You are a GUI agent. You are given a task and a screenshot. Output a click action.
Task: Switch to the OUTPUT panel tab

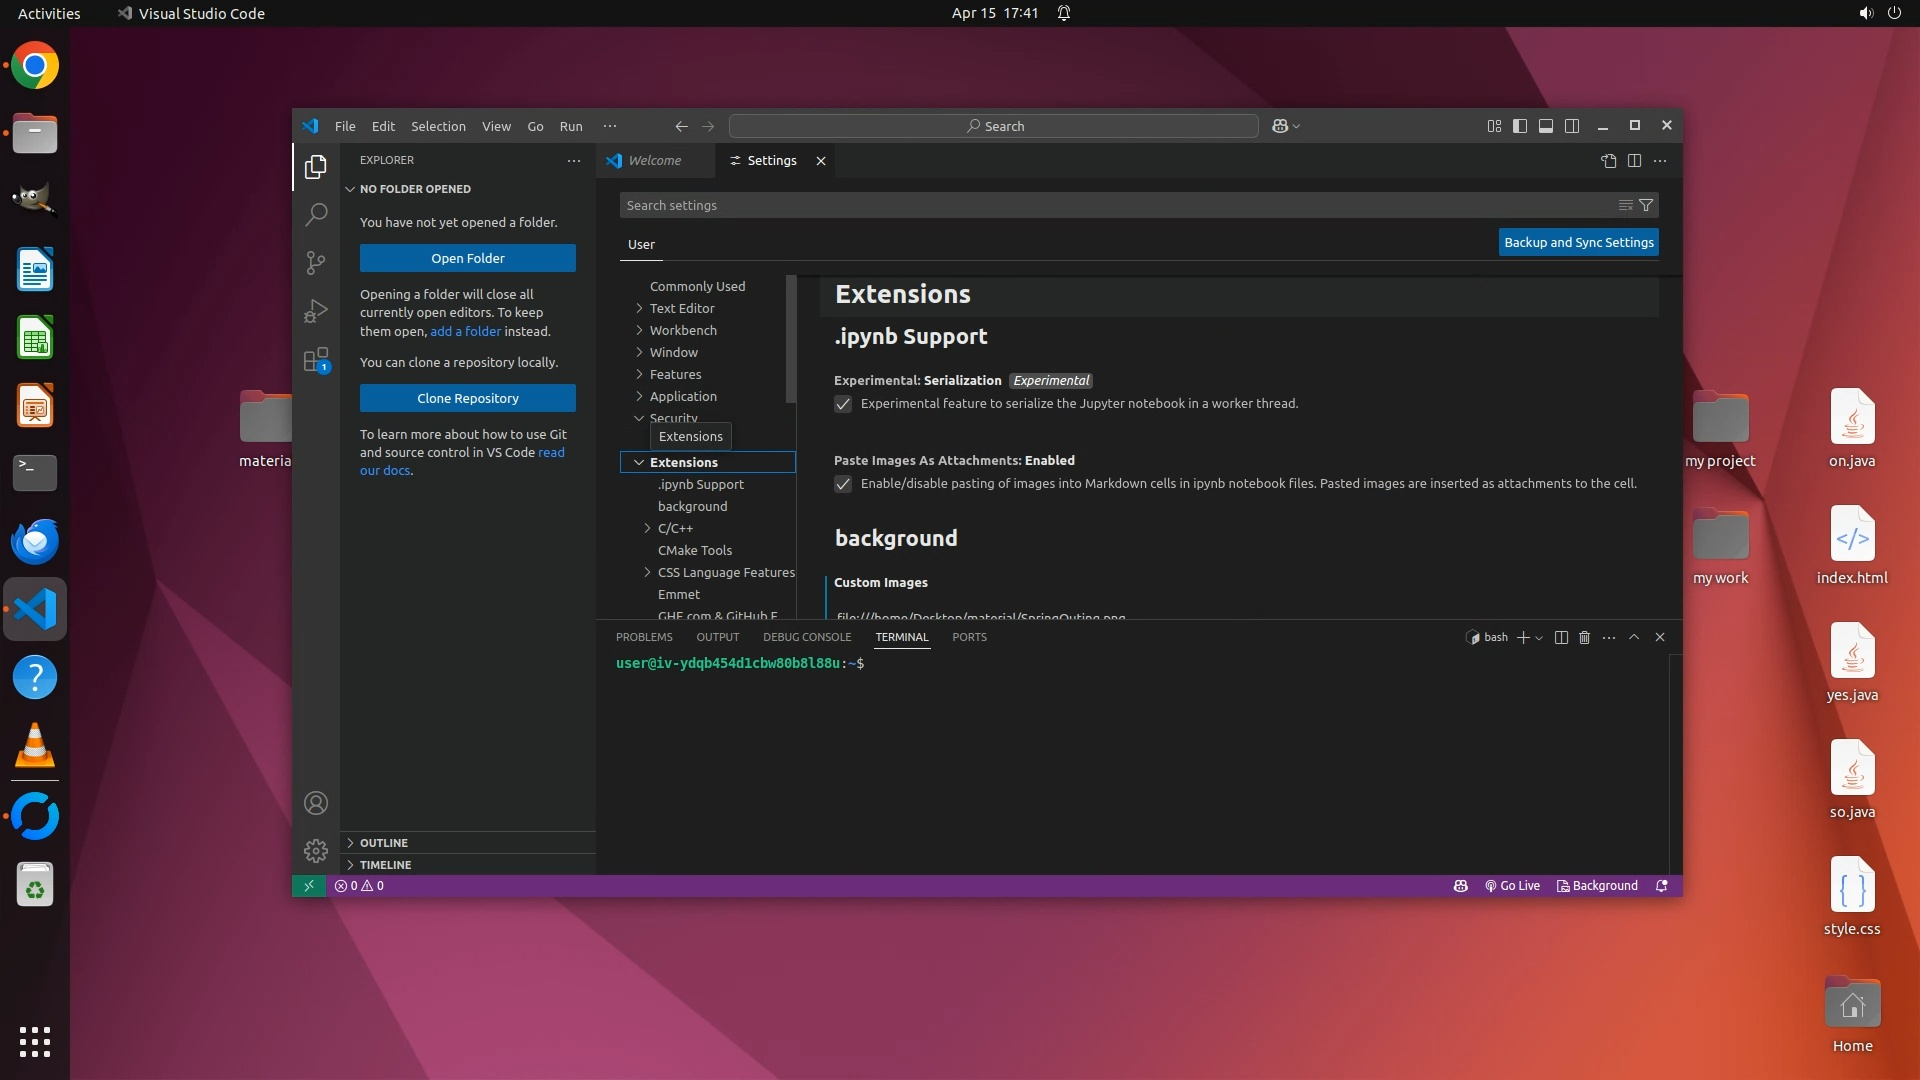[x=717, y=637]
